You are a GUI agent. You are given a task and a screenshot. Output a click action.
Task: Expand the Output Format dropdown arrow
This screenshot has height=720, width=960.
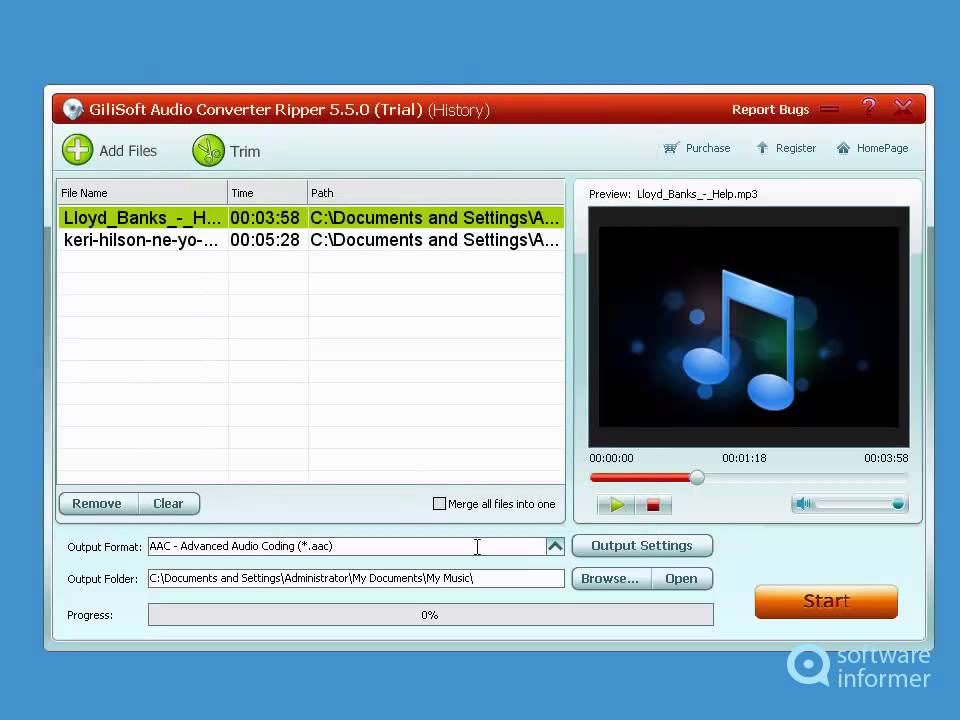tap(555, 546)
